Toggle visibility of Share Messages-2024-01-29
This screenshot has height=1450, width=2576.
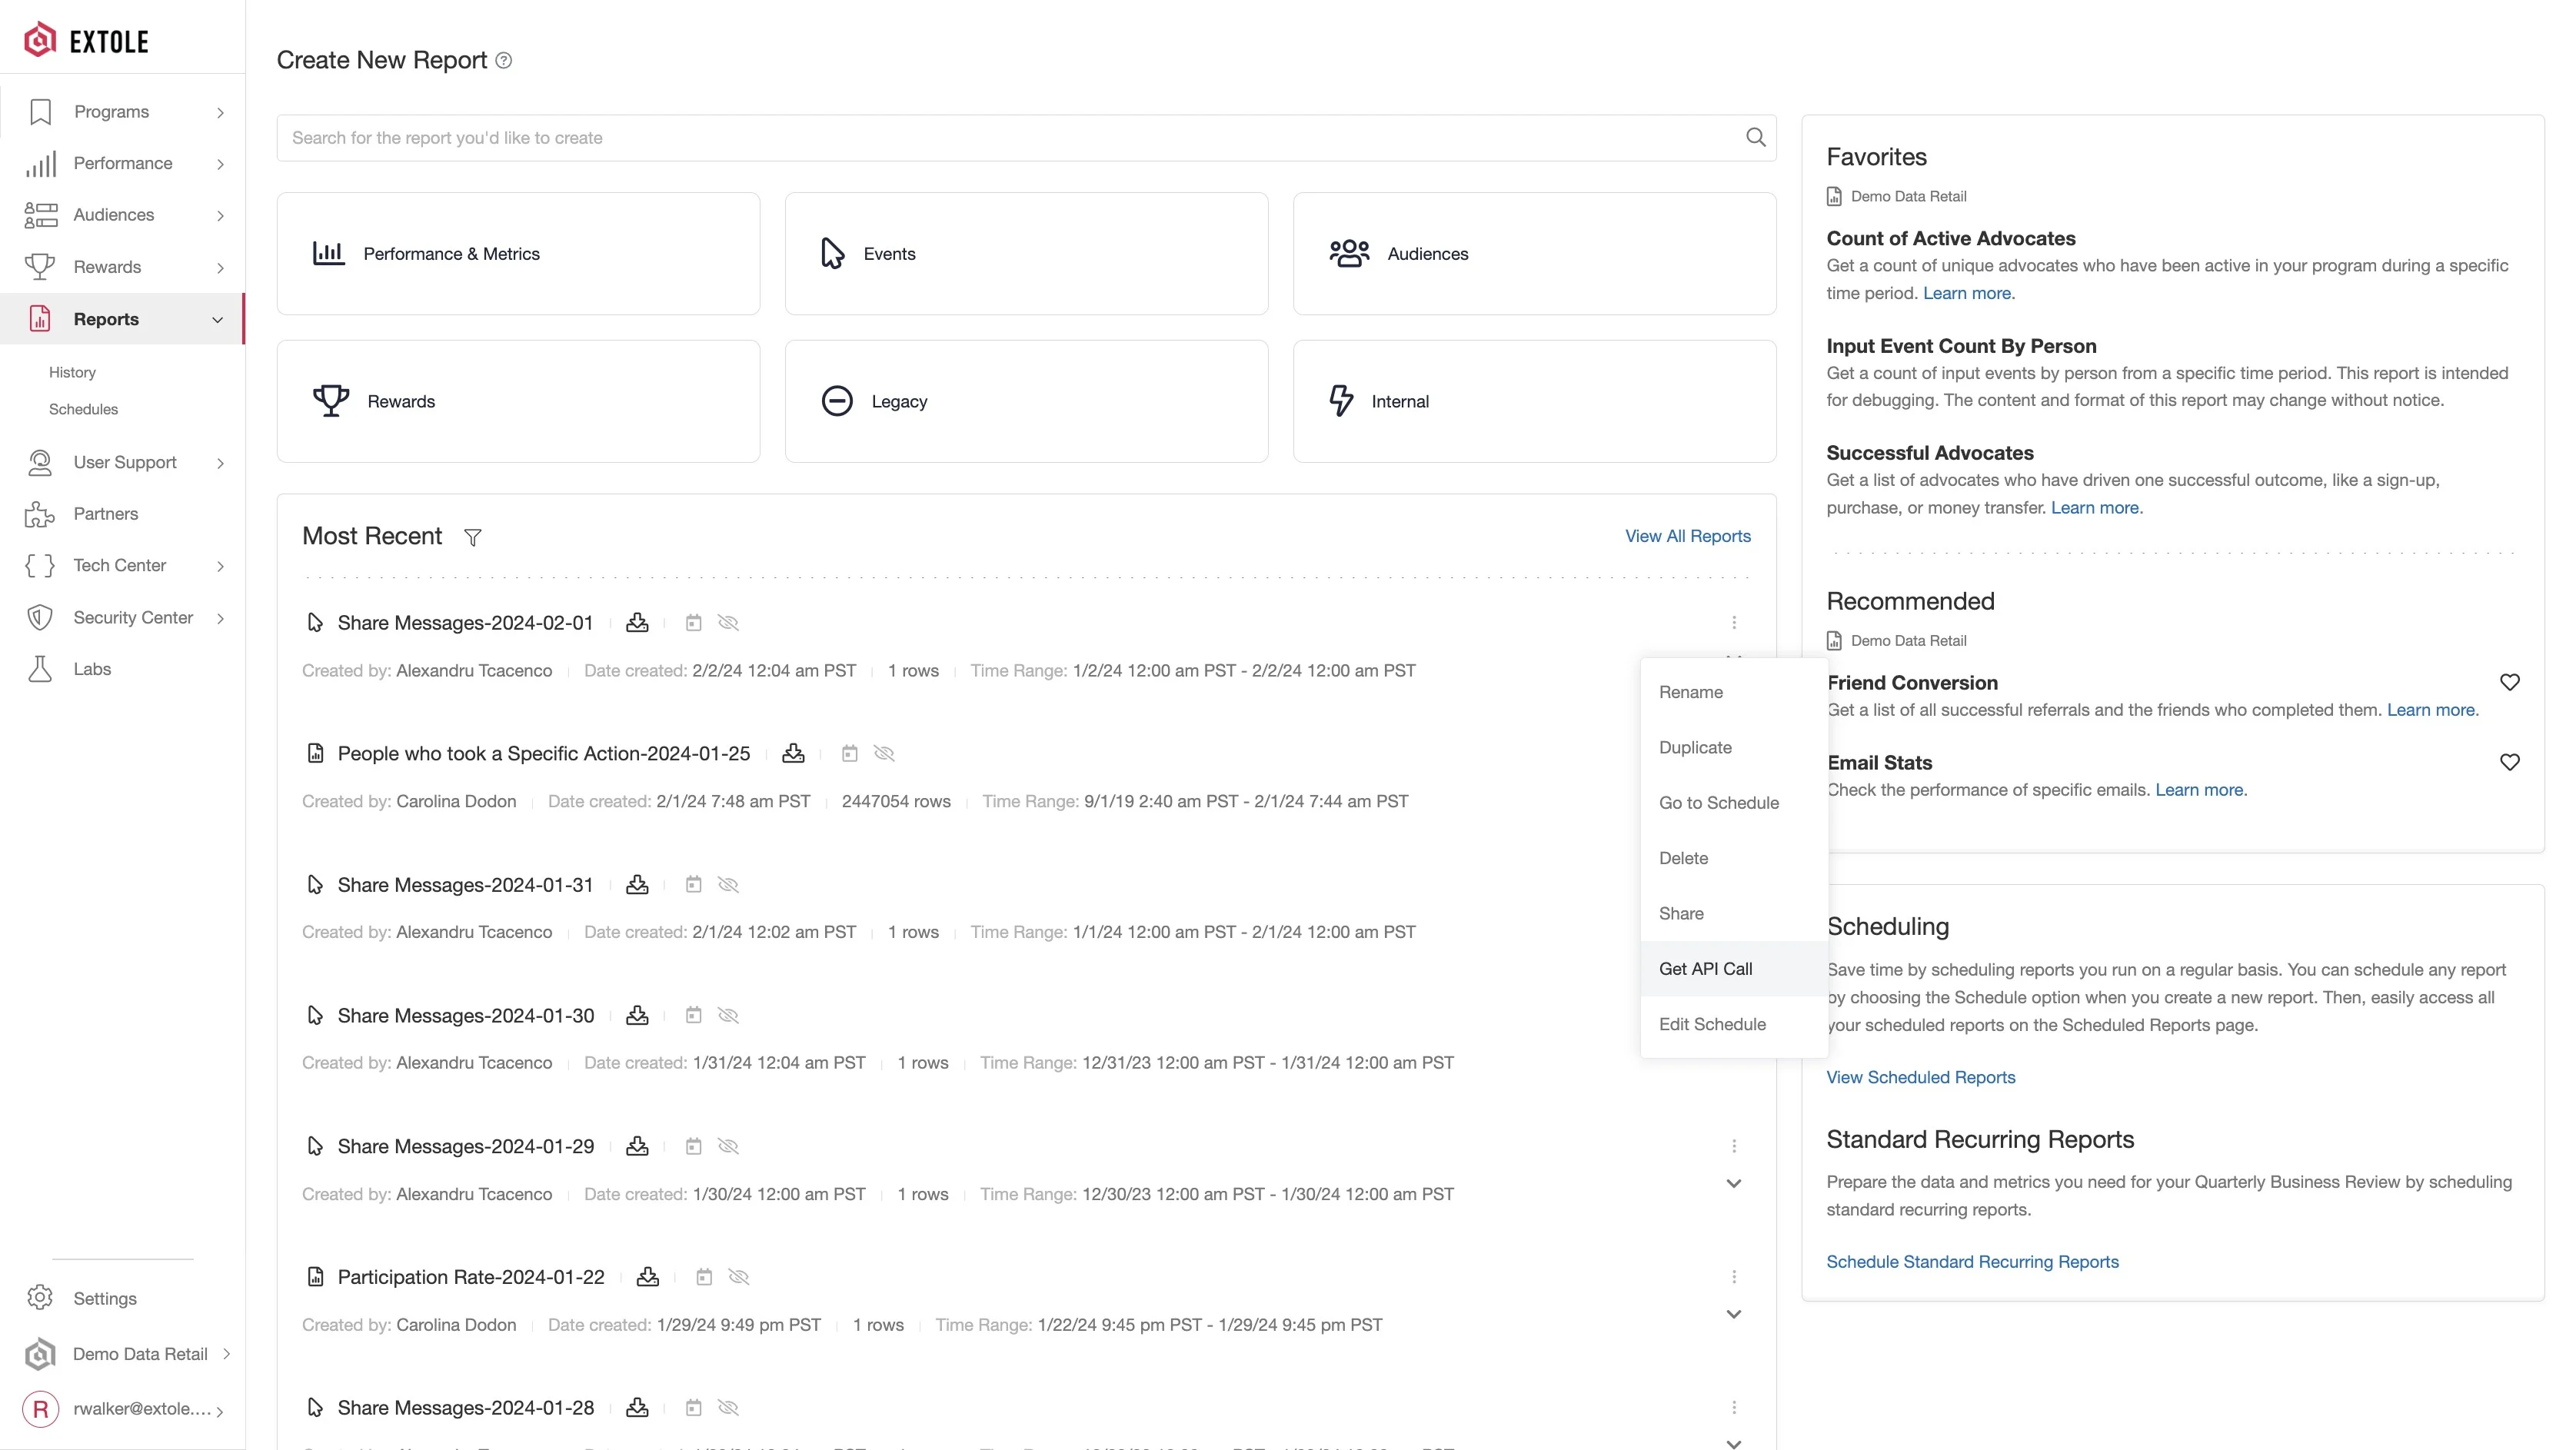coord(728,1147)
